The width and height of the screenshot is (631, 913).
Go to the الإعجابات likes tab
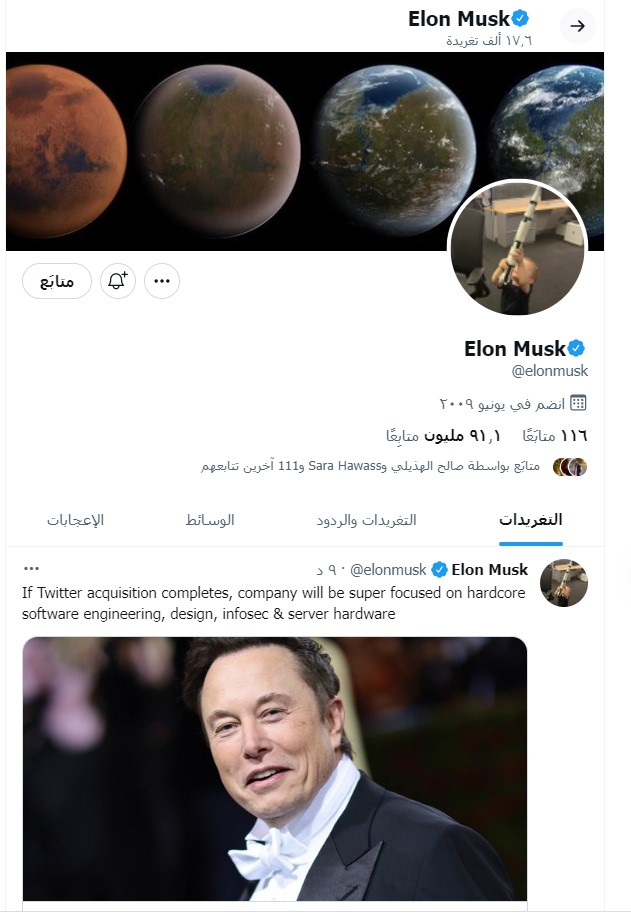pyautogui.click(x=76, y=520)
